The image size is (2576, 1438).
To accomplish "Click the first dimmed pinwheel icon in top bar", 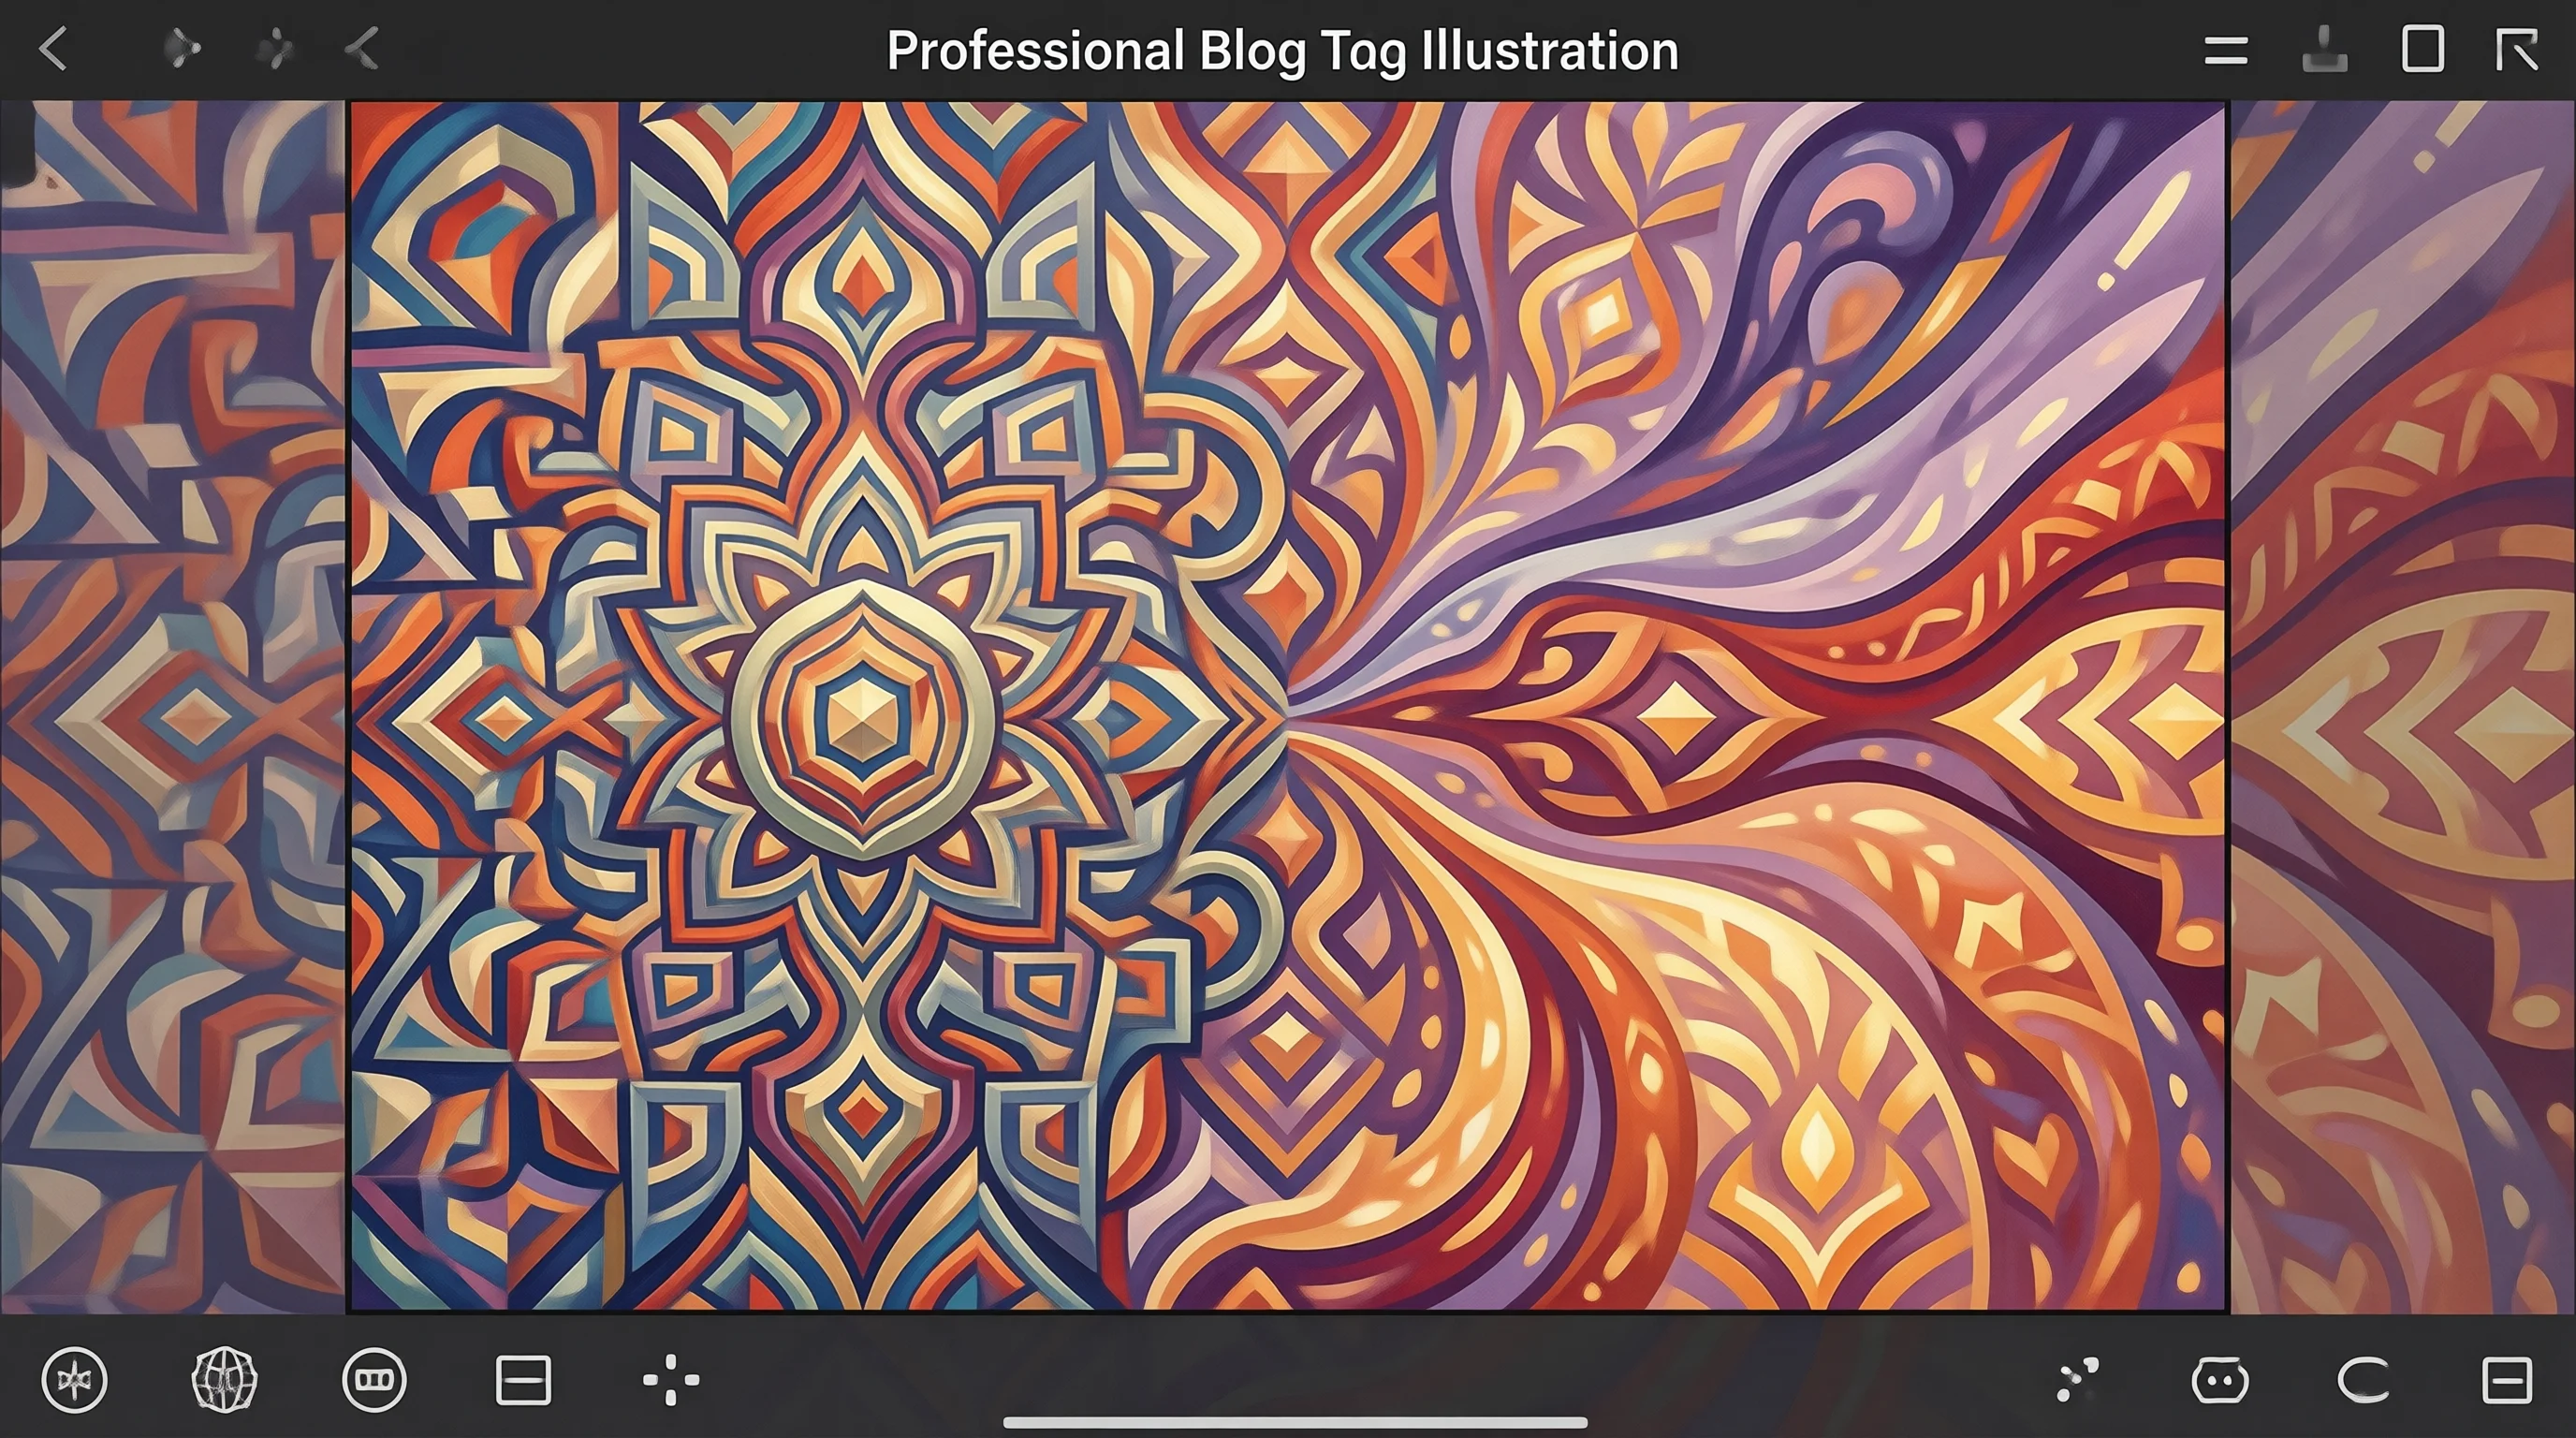I will (x=183, y=49).
